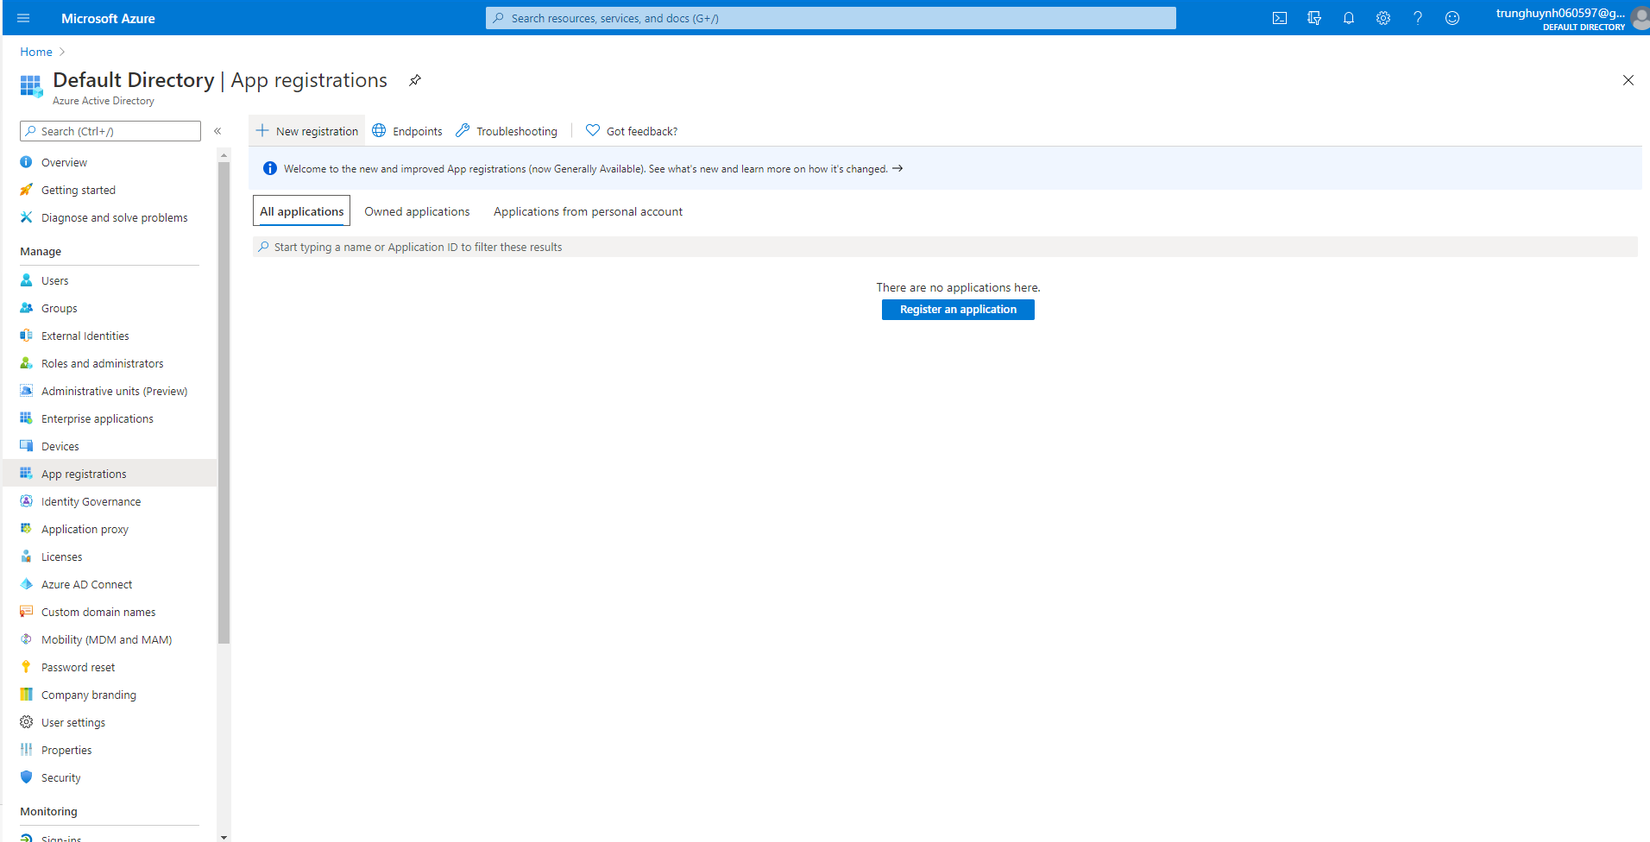Show notifications bell
Image resolution: width=1650 pixels, height=842 pixels.
[1348, 18]
